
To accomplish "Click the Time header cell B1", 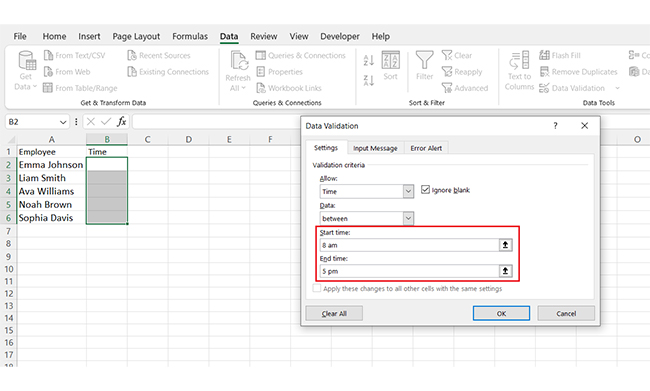I will click(x=107, y=152).
